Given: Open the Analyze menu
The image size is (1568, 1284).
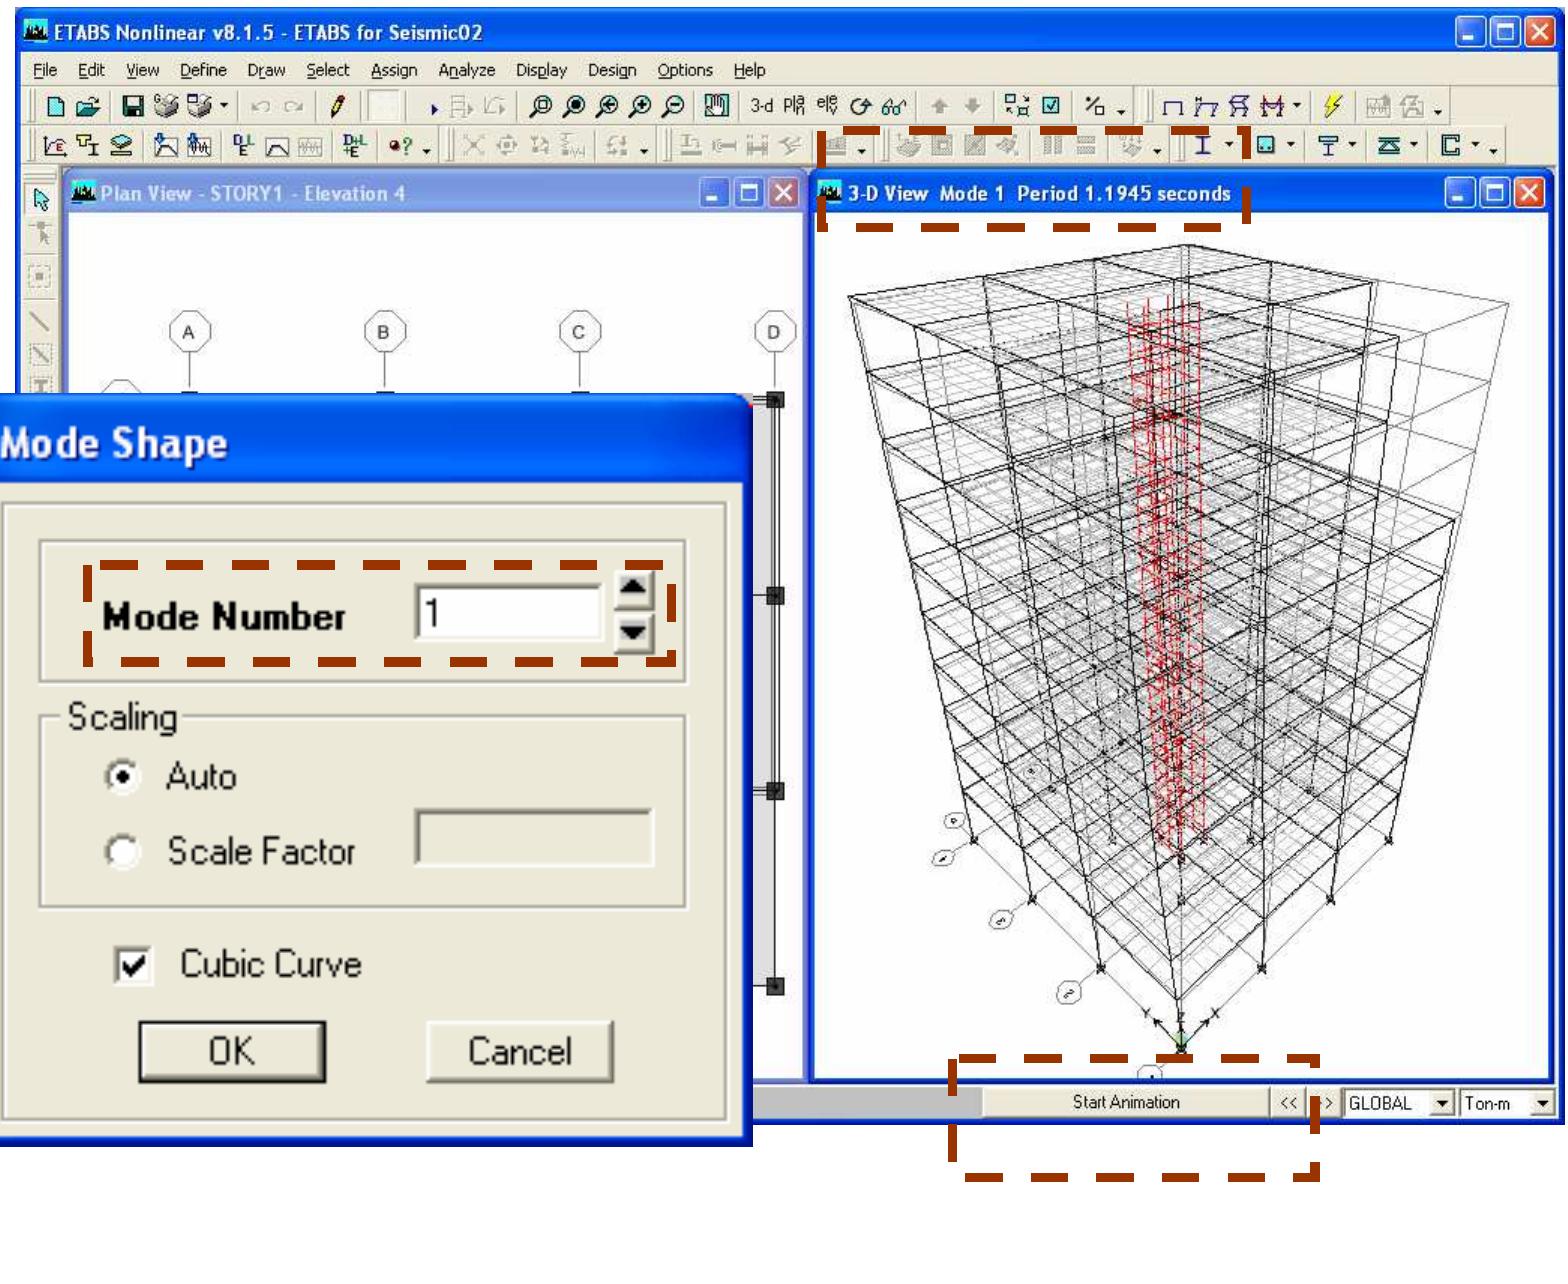Looking at the screenshot, I should point(467,70).
